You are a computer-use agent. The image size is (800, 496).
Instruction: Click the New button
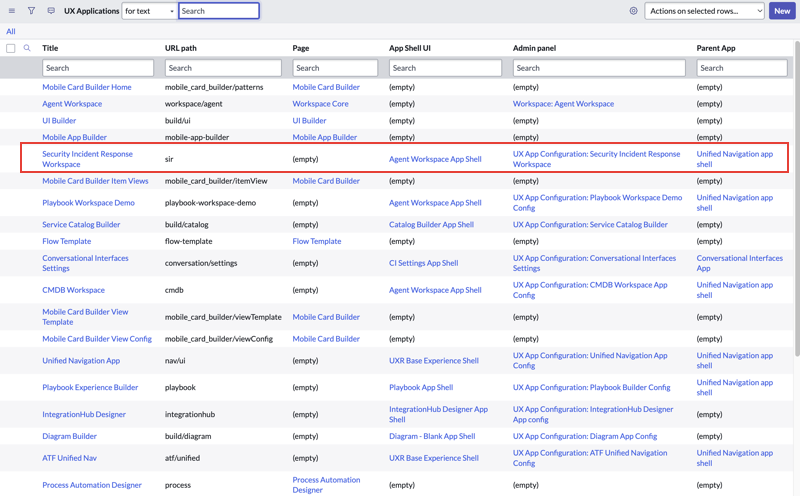(782, 11)
